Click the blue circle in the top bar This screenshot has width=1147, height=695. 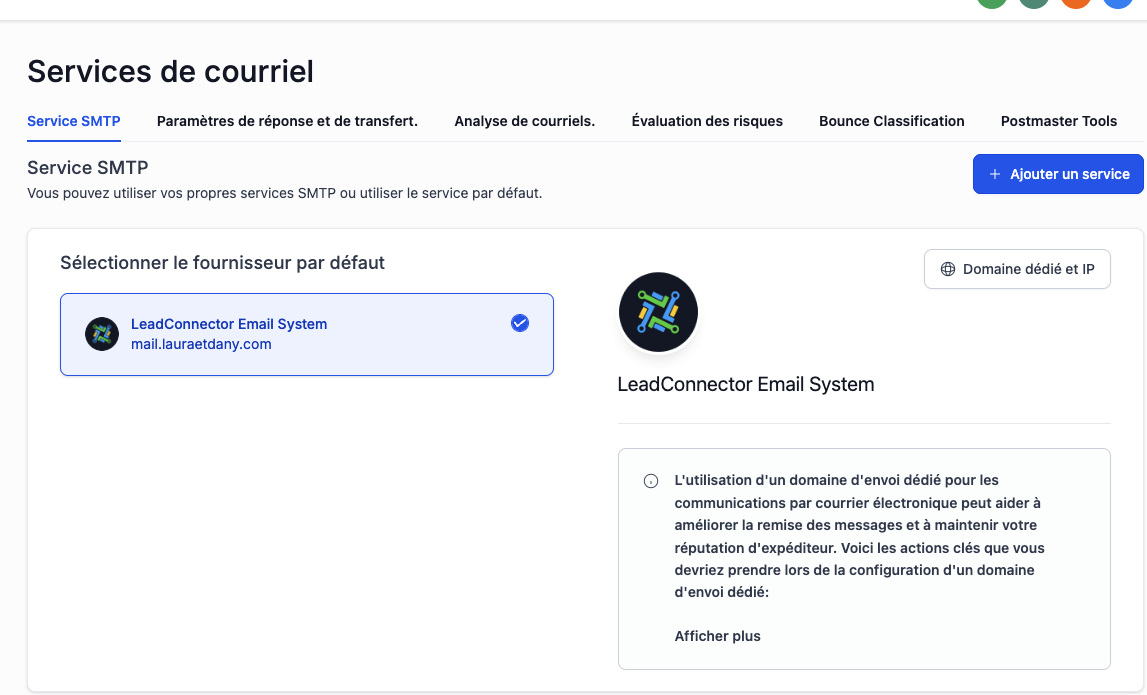[x=1118, y=3]
